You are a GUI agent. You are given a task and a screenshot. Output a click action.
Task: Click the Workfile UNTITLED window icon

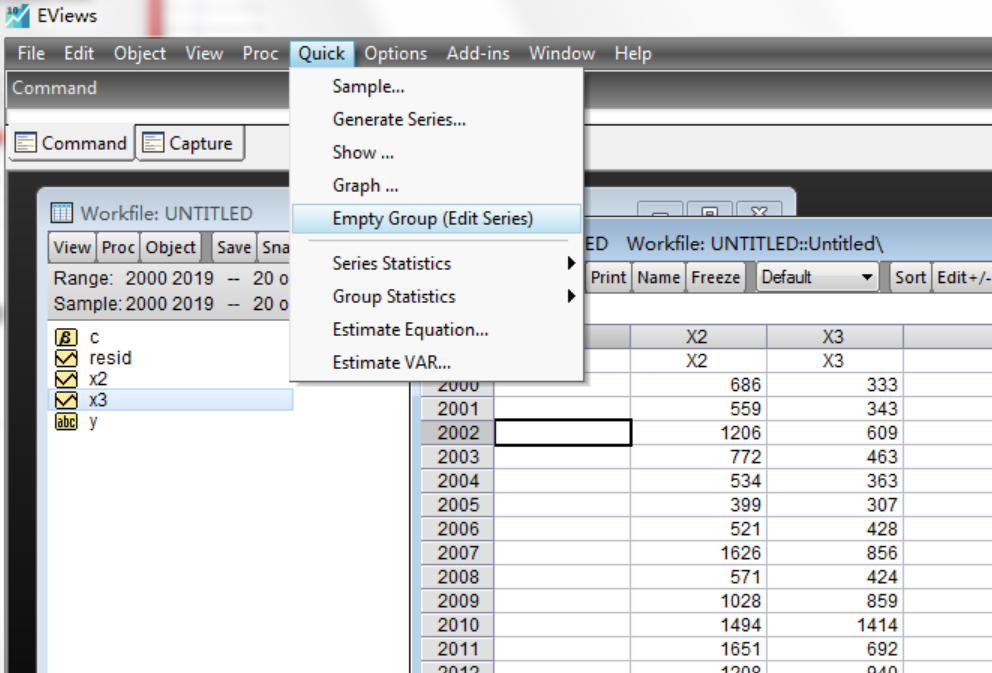[x=61, y=213]
